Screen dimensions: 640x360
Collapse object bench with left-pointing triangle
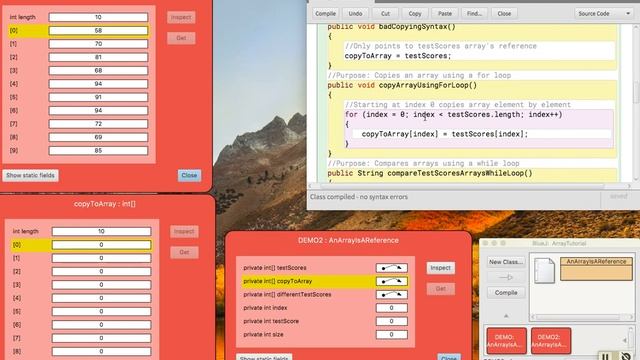coord(624,340)
